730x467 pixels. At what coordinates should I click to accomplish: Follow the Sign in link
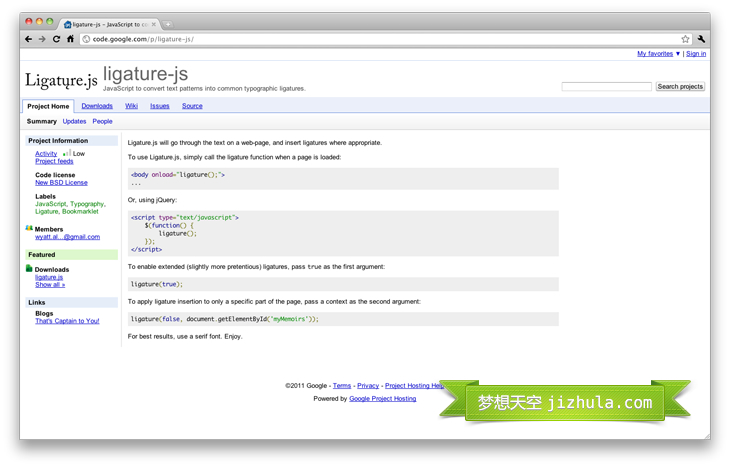pos(696,54)
